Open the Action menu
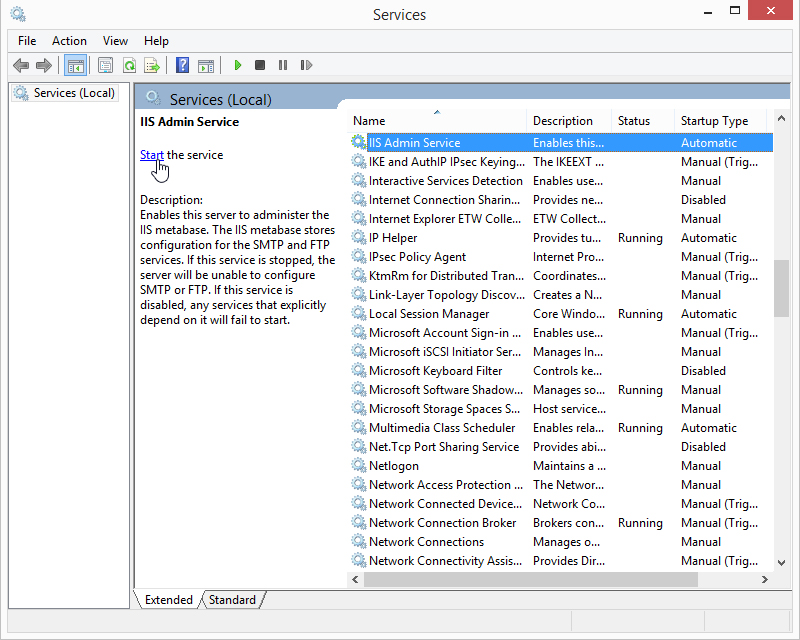800x640 pixels. [x=69, y=41]
